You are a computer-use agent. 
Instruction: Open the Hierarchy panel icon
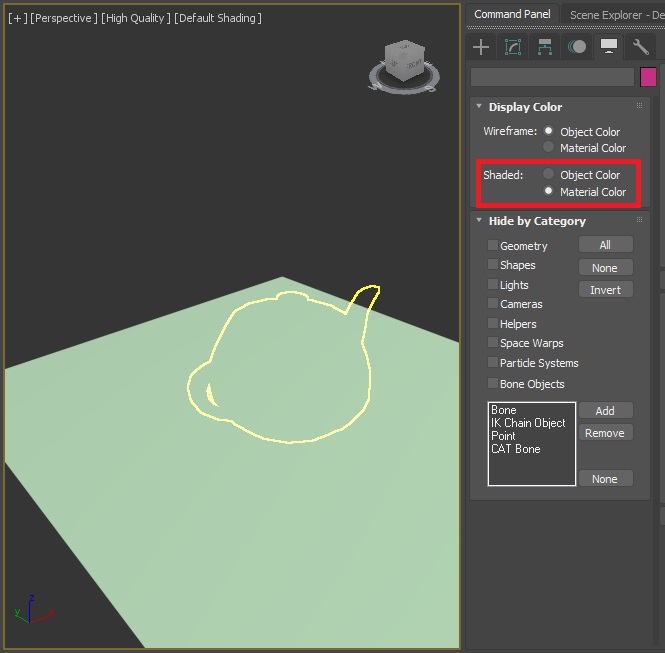545,47
